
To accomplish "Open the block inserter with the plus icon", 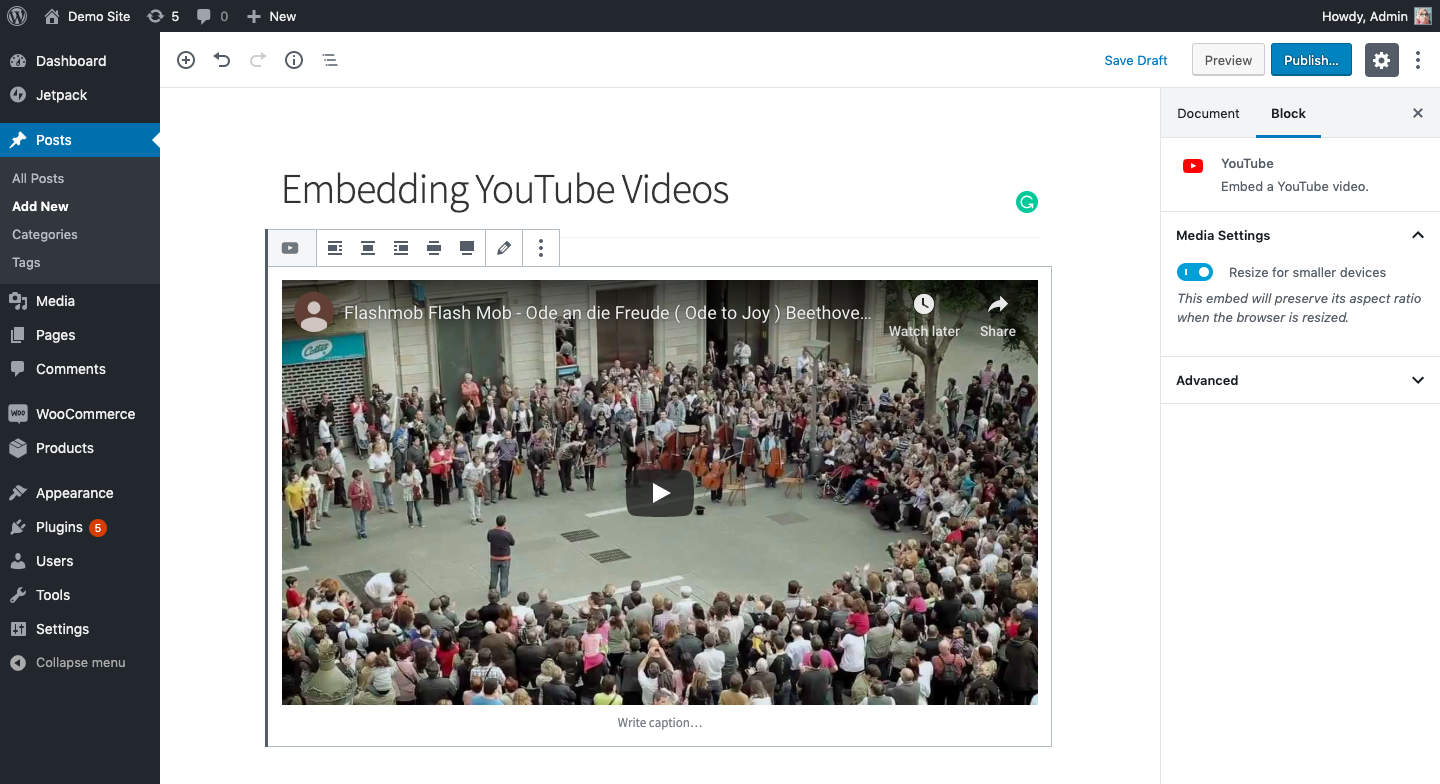I will (186, 60).
